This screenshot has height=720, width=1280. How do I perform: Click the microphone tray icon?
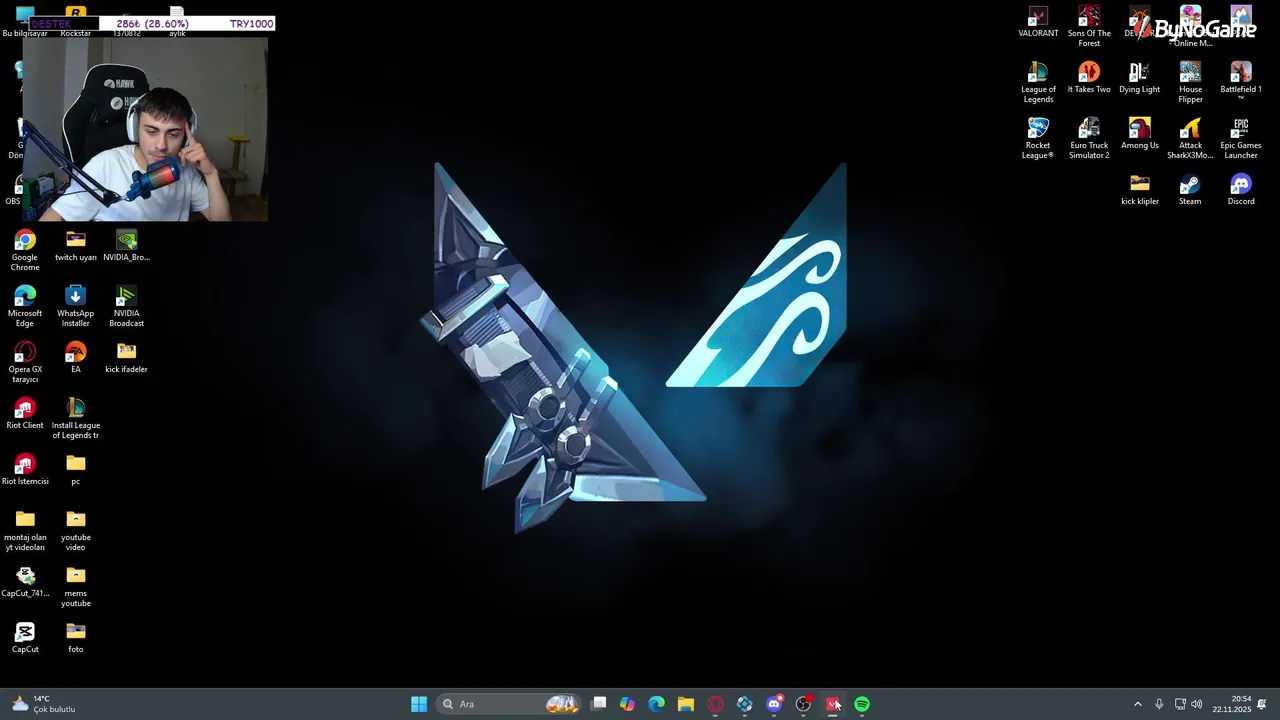point(1159,704)
